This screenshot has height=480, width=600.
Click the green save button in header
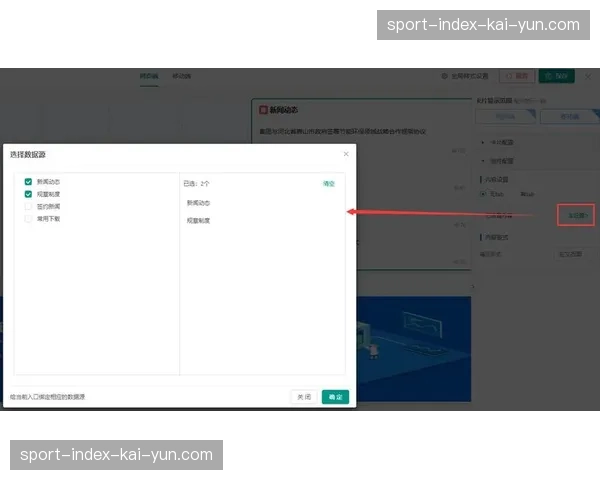click(556, 76)
